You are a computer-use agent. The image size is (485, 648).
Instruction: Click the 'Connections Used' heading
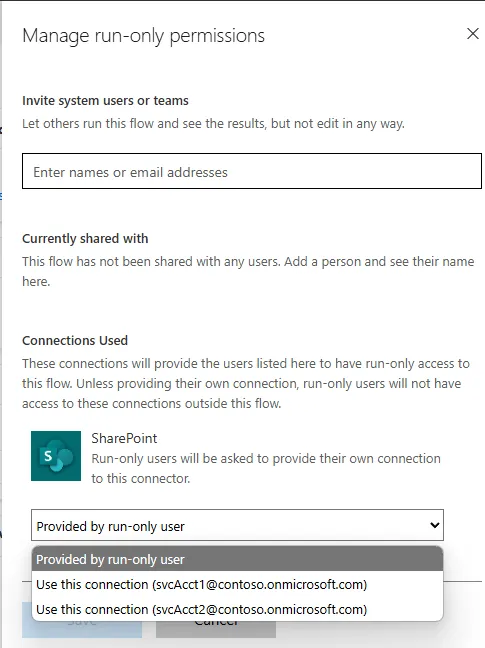(75, 341)
